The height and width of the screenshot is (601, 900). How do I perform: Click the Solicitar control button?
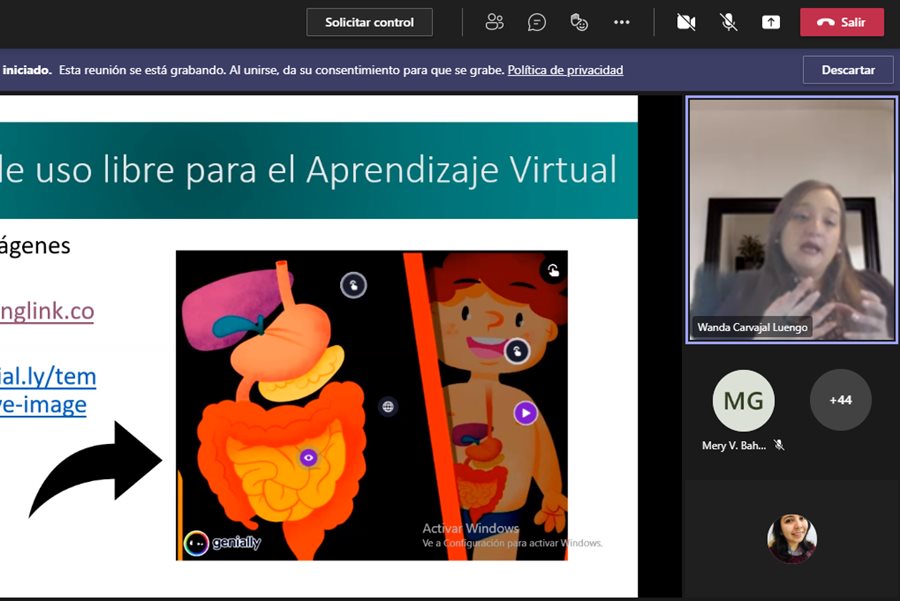coord(369,22)
